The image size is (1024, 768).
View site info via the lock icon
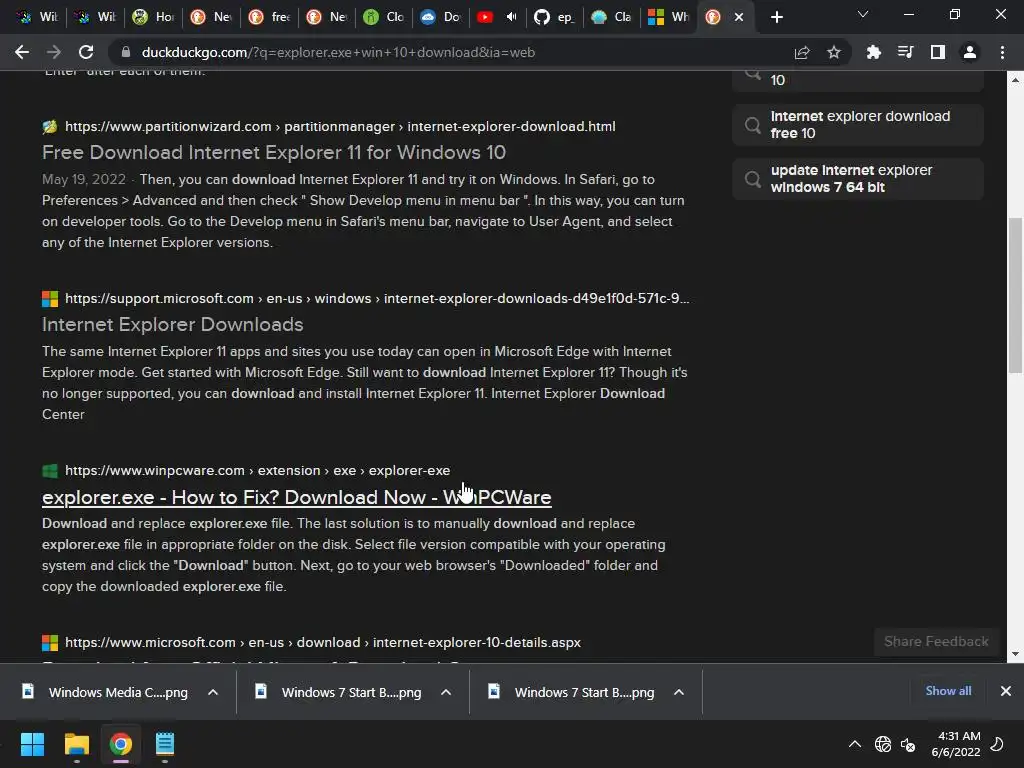click(126, 52)
